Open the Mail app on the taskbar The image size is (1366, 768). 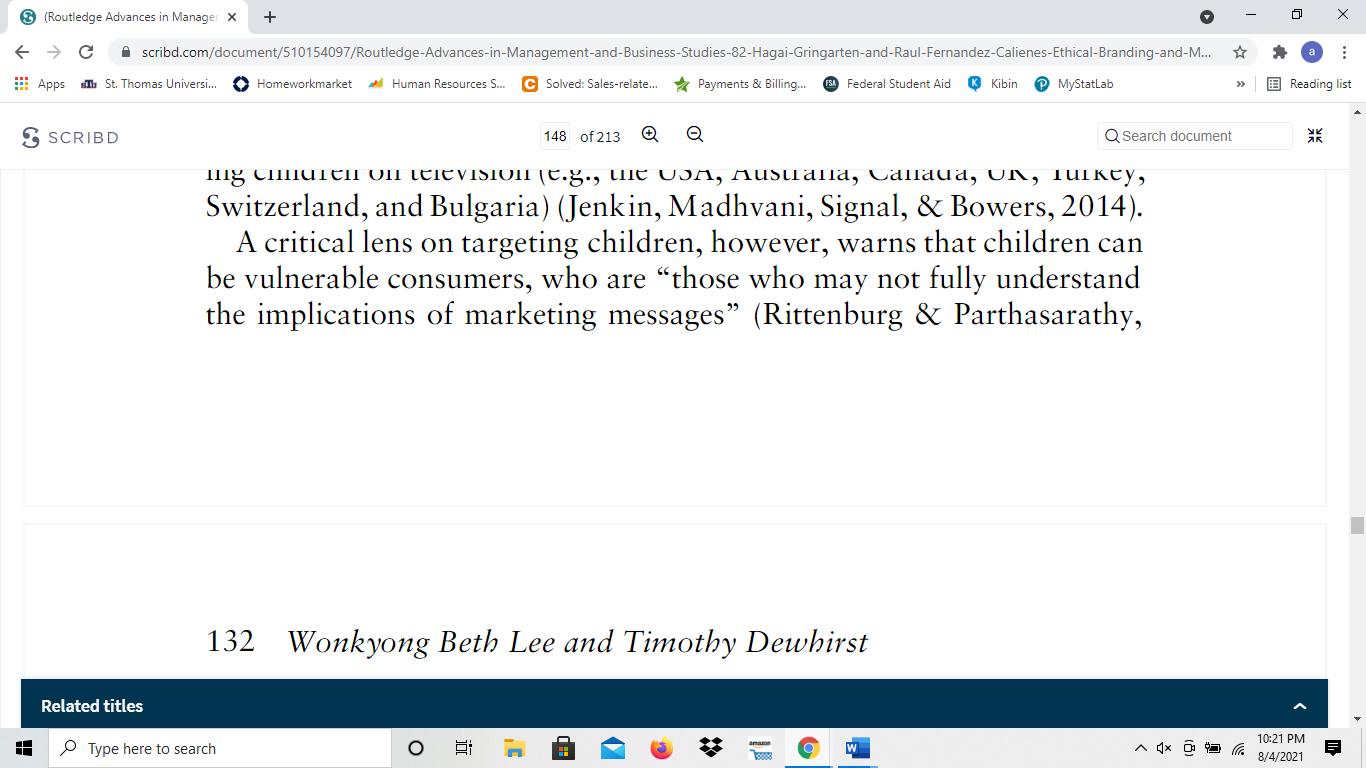(x=612, y=748)
